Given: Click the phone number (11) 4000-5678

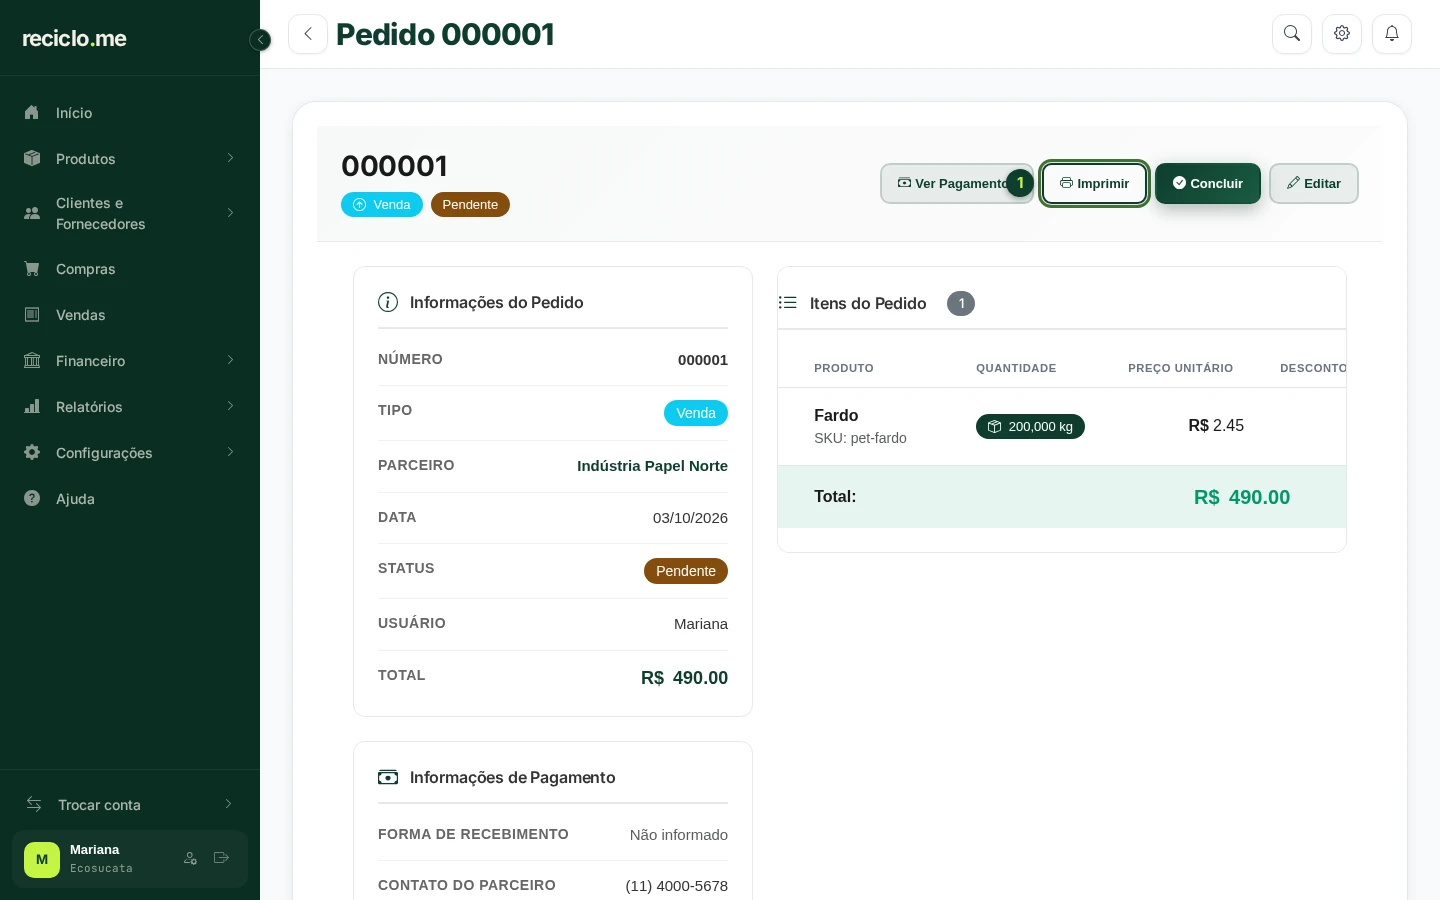Looking at the screenshot, I should coord(677,886).
